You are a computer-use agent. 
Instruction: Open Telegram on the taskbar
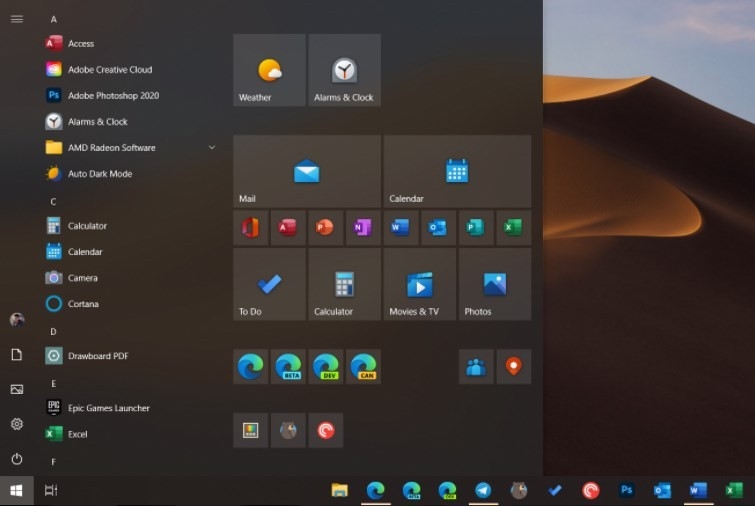(x=483, y=491)
